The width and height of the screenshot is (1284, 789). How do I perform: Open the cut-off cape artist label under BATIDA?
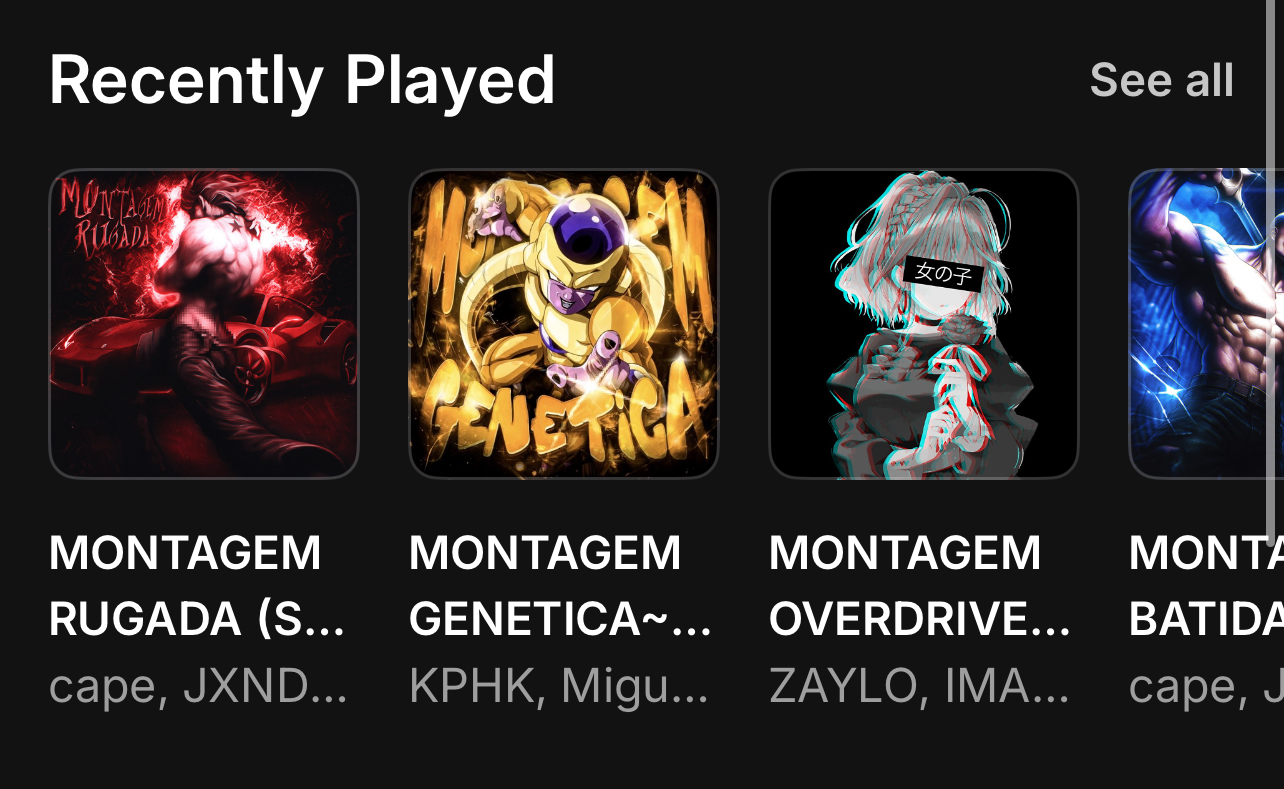coord(1206,687)
